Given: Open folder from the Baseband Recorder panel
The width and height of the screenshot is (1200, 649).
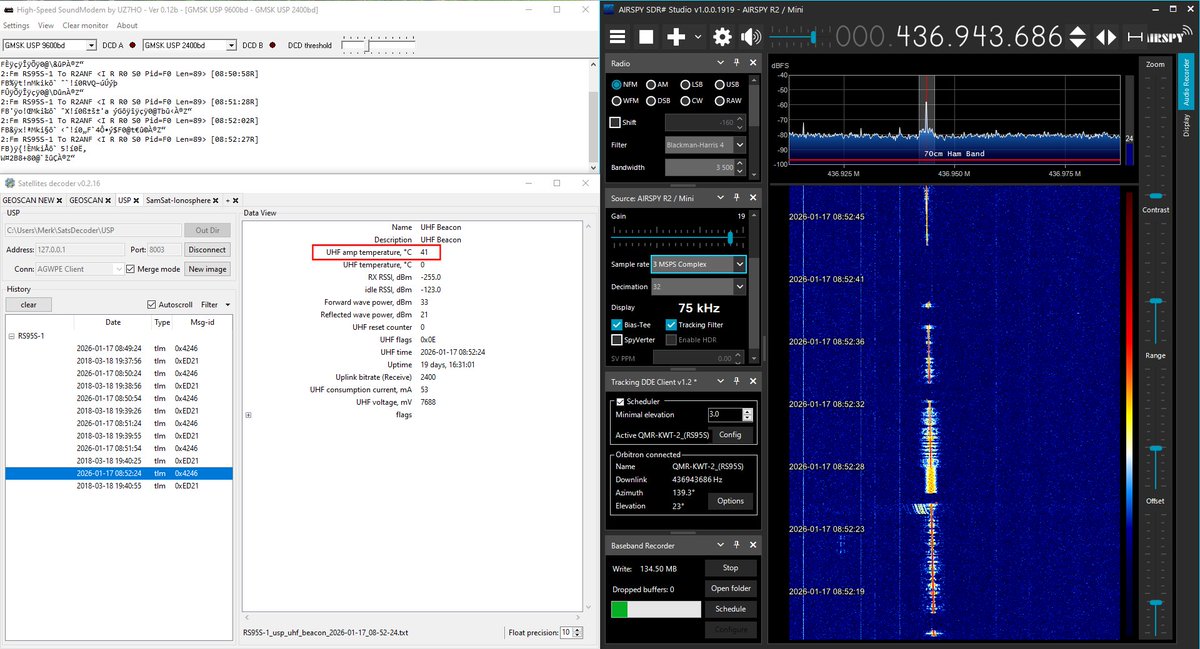Looking at the screenshot, I should click(731, 588).
